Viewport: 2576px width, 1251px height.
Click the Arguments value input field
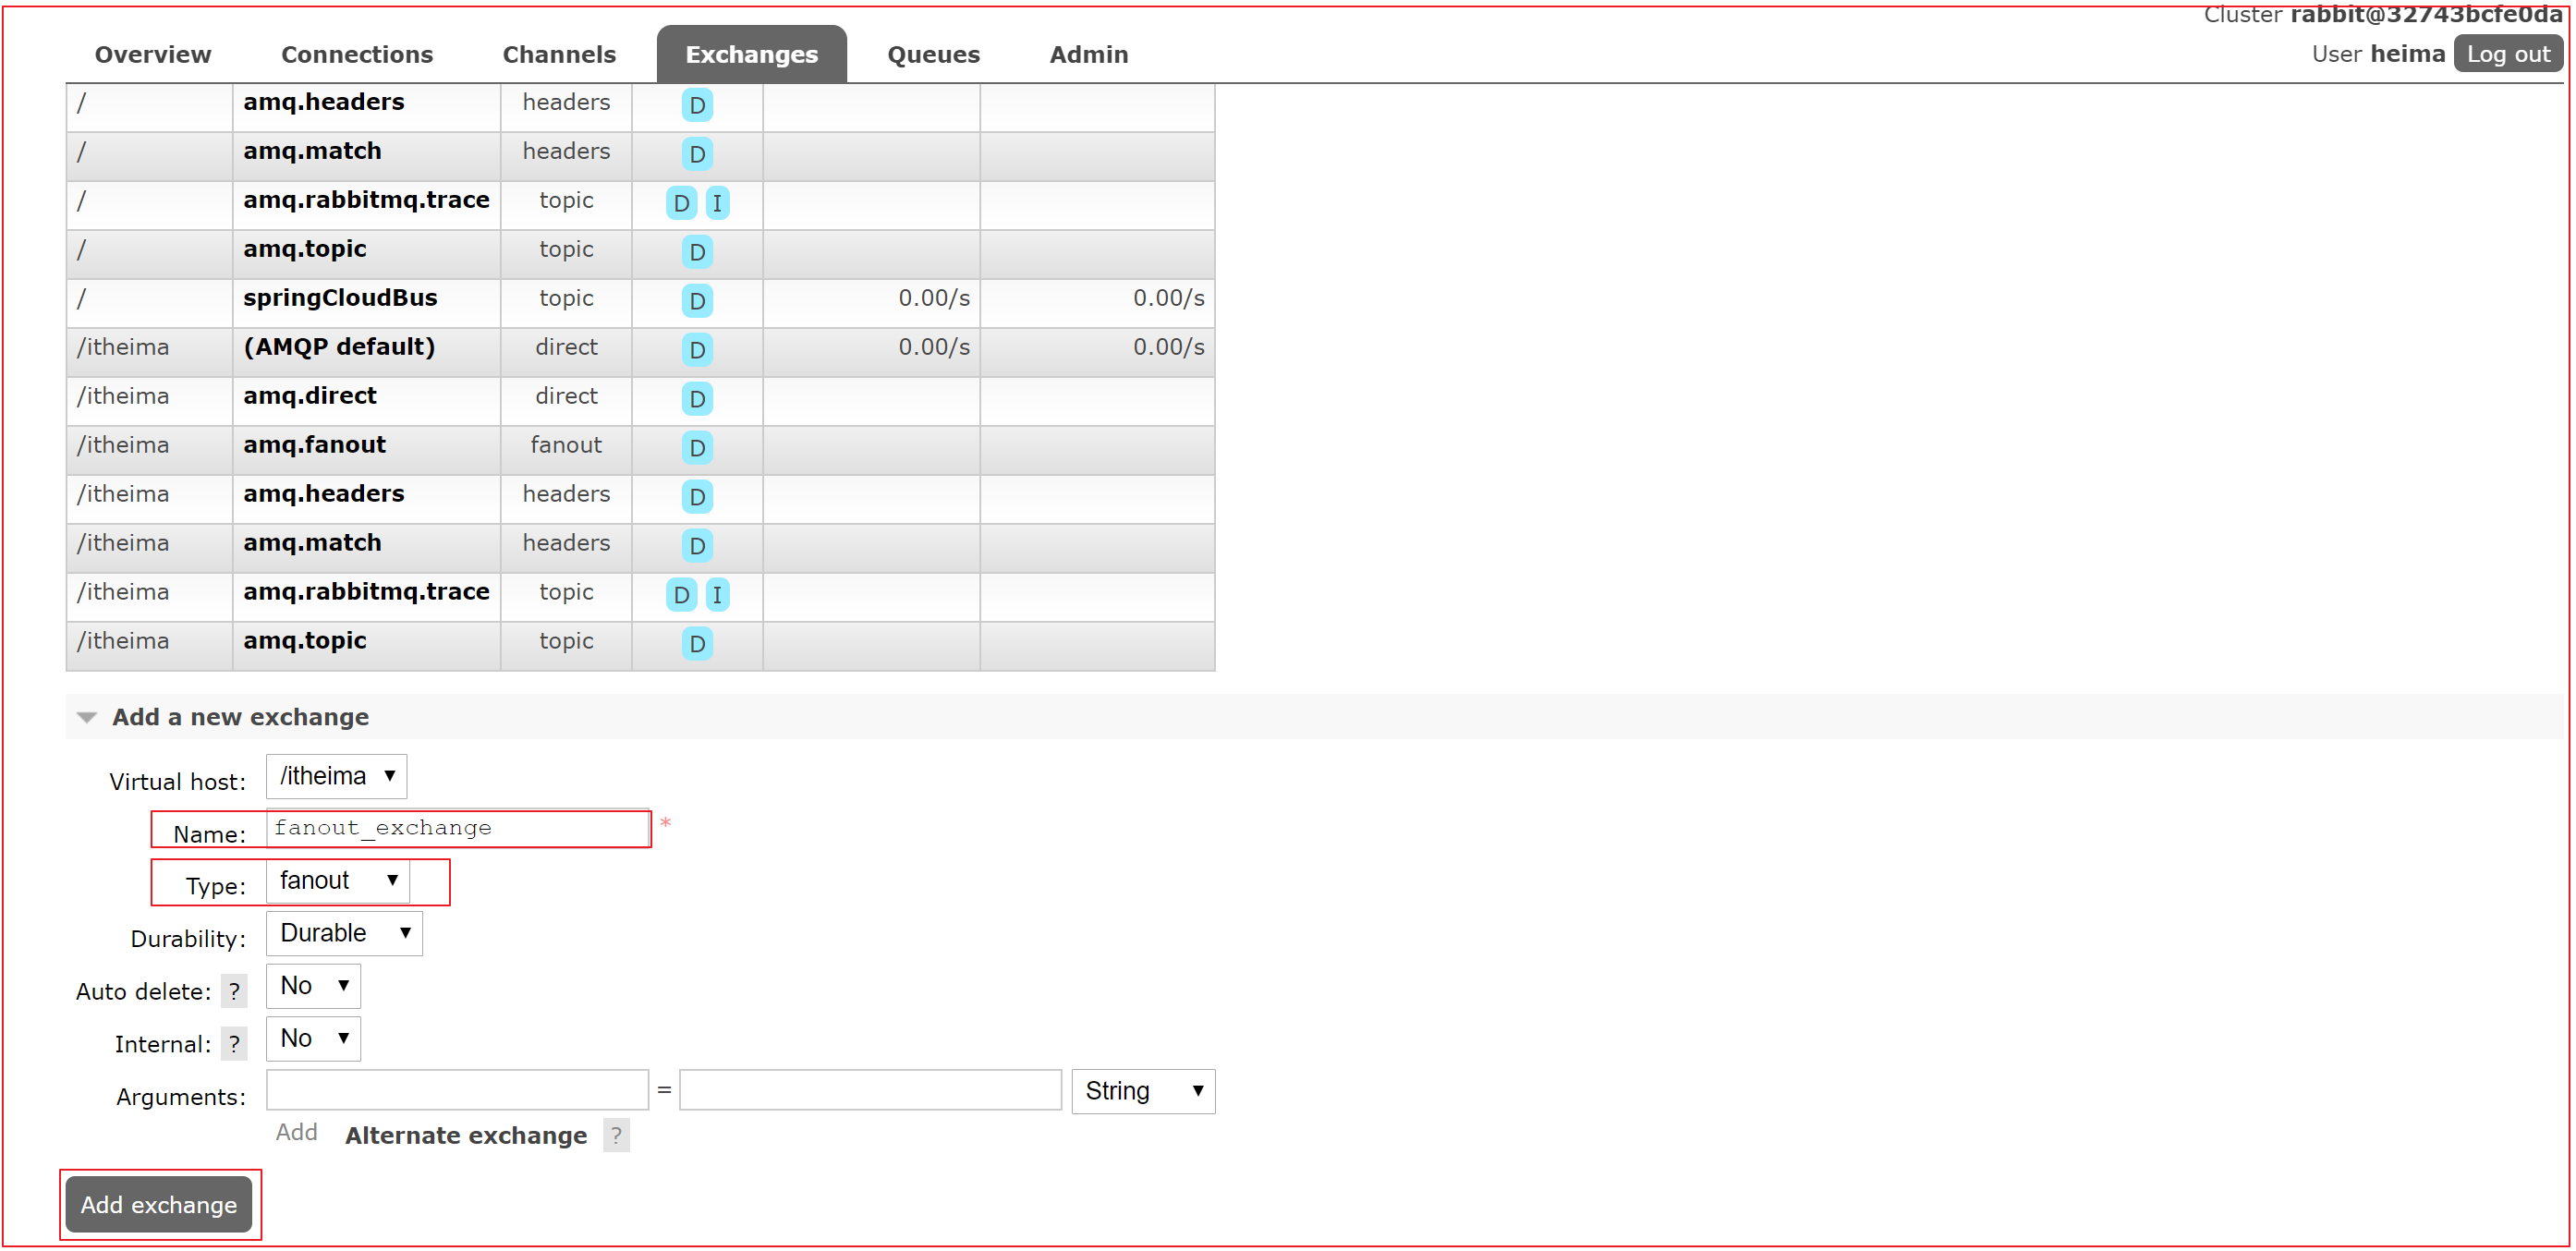click(x=870, y=1090)
